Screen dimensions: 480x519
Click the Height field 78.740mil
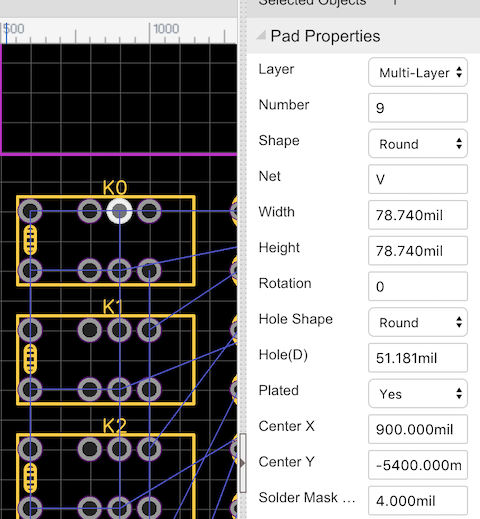click(418, 251)
